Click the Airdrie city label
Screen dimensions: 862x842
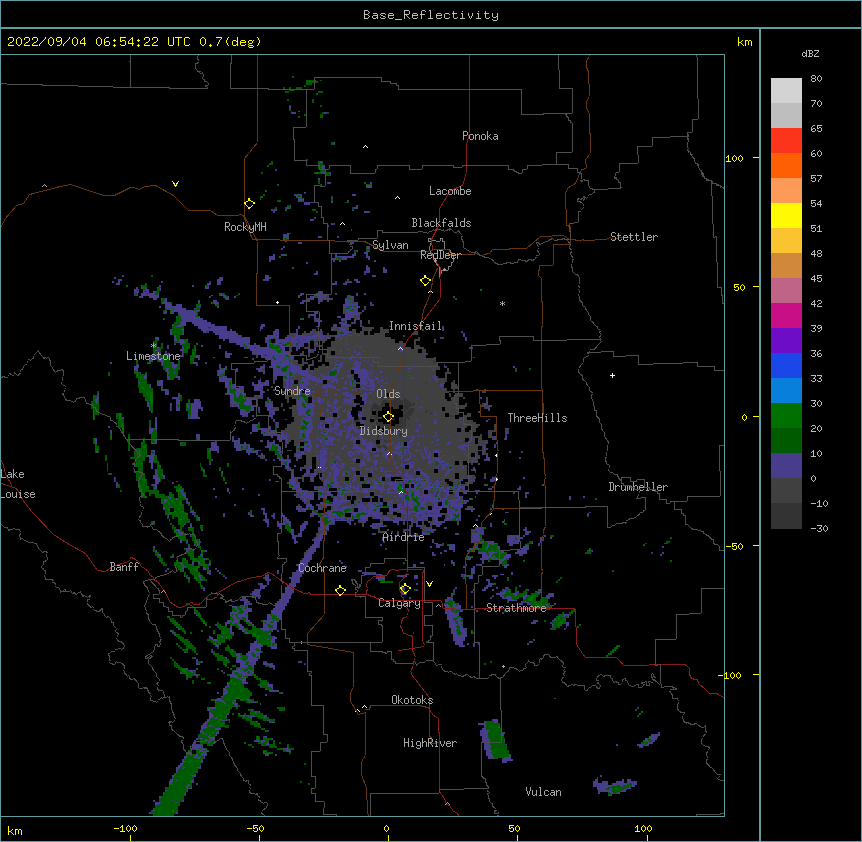click(x=404, y=537)
